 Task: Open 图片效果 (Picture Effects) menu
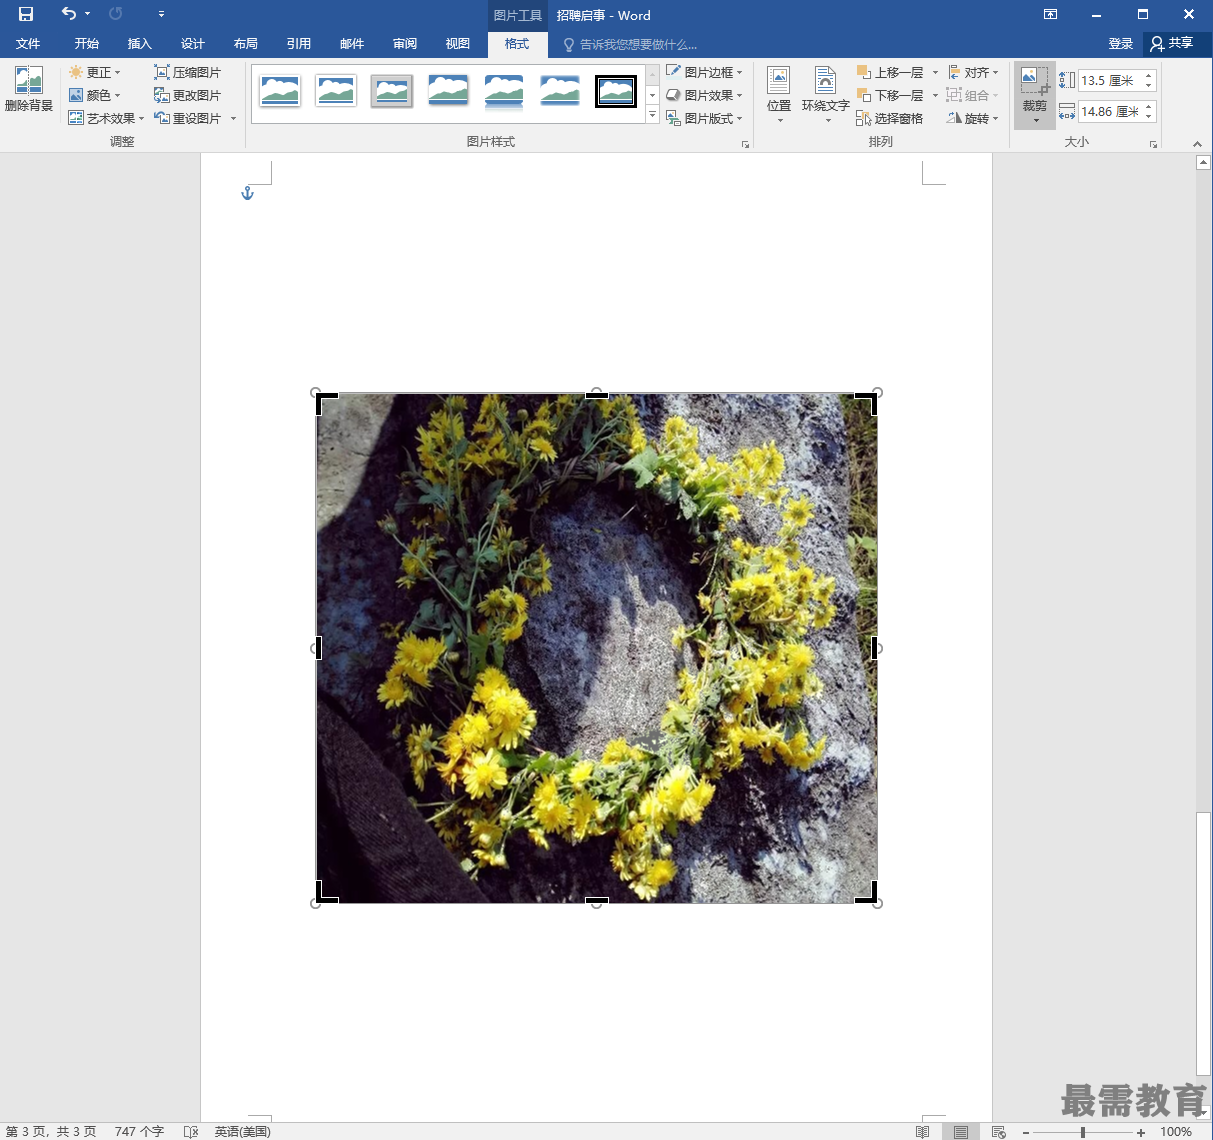704,95
